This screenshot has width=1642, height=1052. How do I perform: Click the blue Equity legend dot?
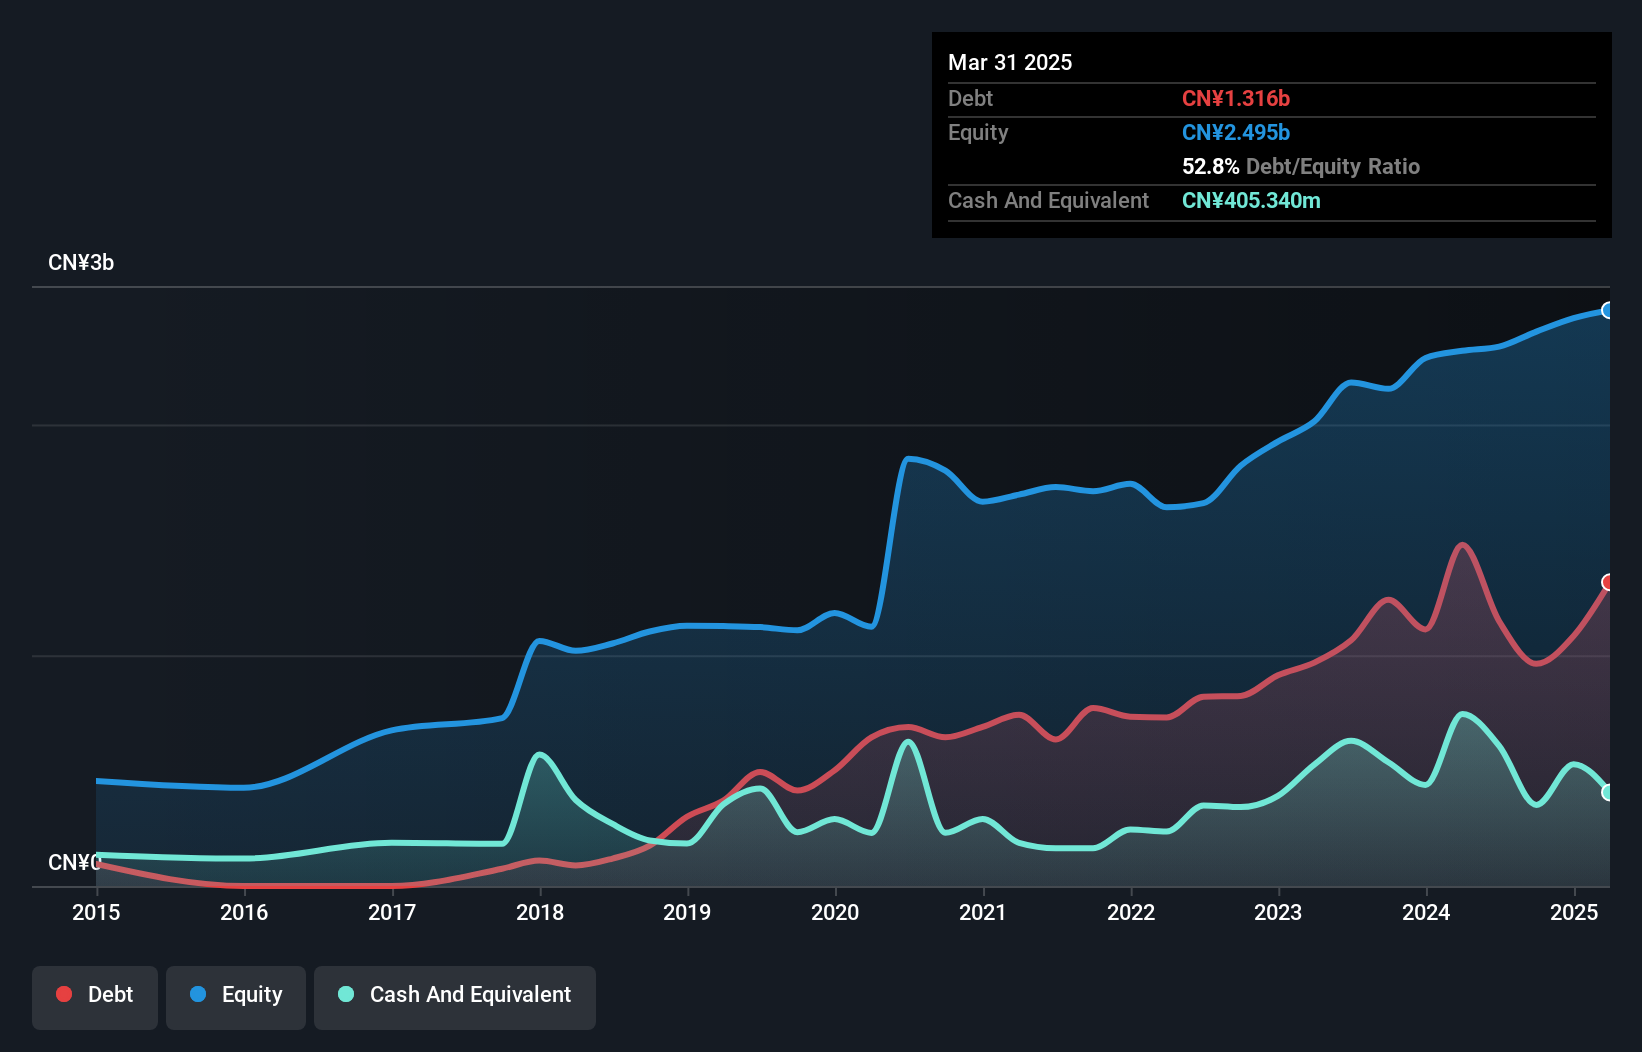pyautogui.click(x=198, y=994)
